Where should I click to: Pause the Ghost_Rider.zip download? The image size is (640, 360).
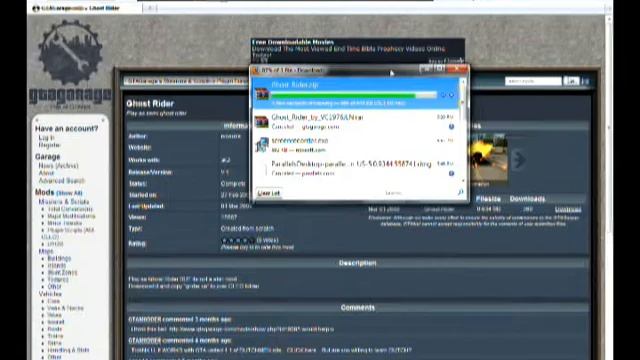pos(443,95)
